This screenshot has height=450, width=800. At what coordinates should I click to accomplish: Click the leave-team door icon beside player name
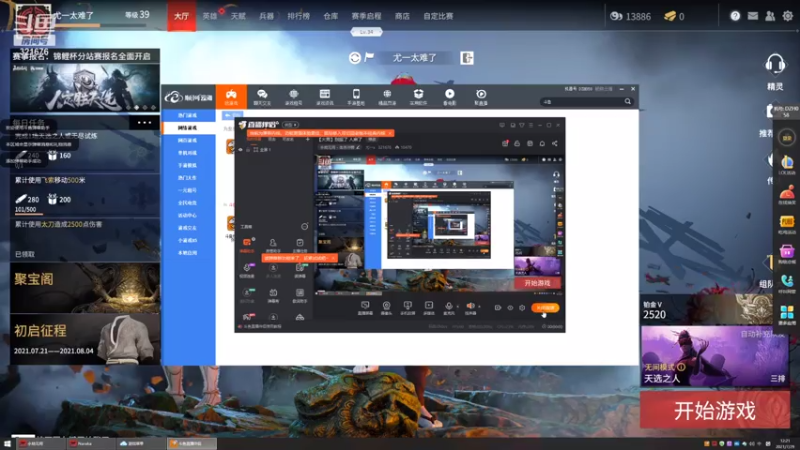click(467, 58)
